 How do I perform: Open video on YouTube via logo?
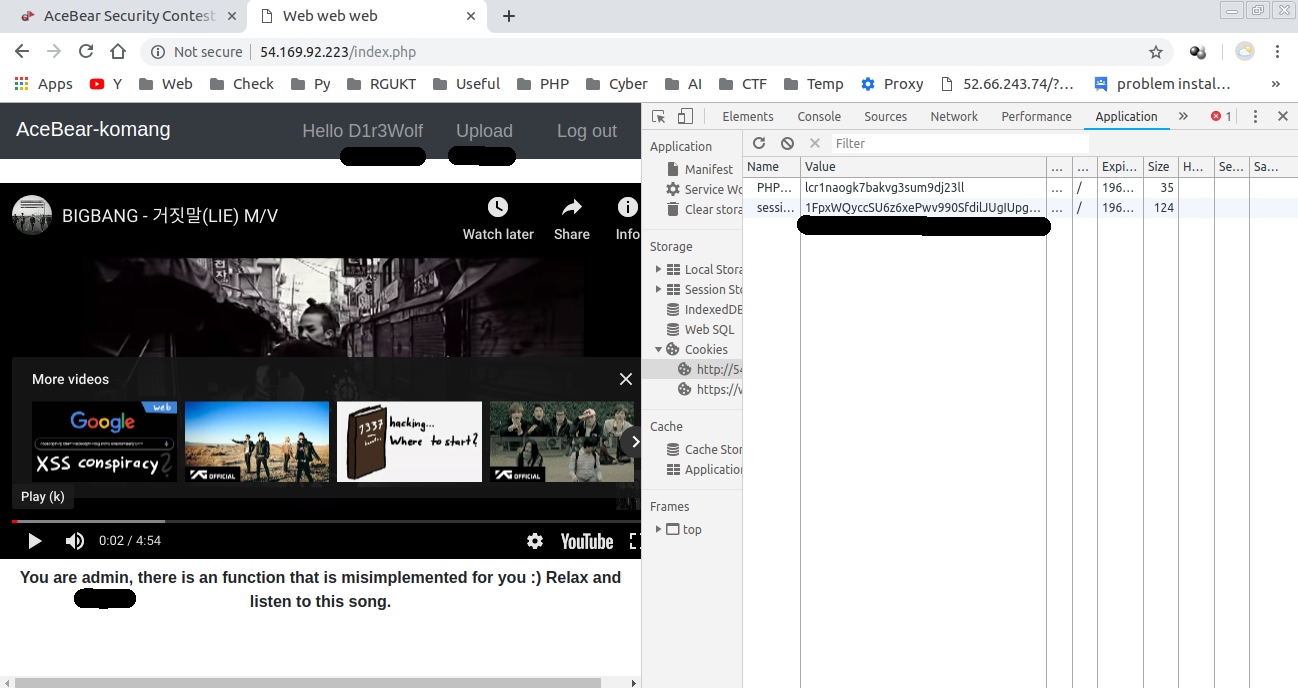pyautogui.click(x=587, y=541)
